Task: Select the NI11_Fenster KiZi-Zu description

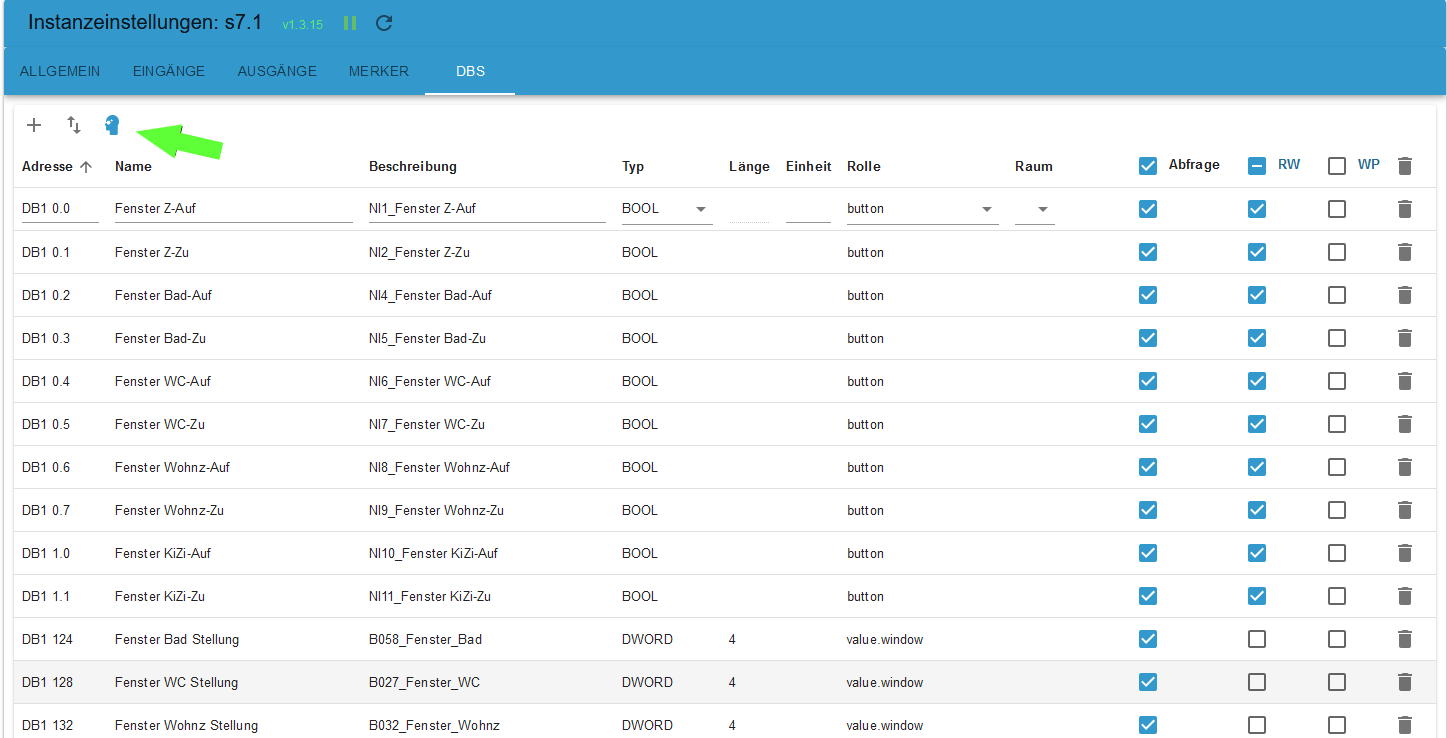Action: coord(430,596)
